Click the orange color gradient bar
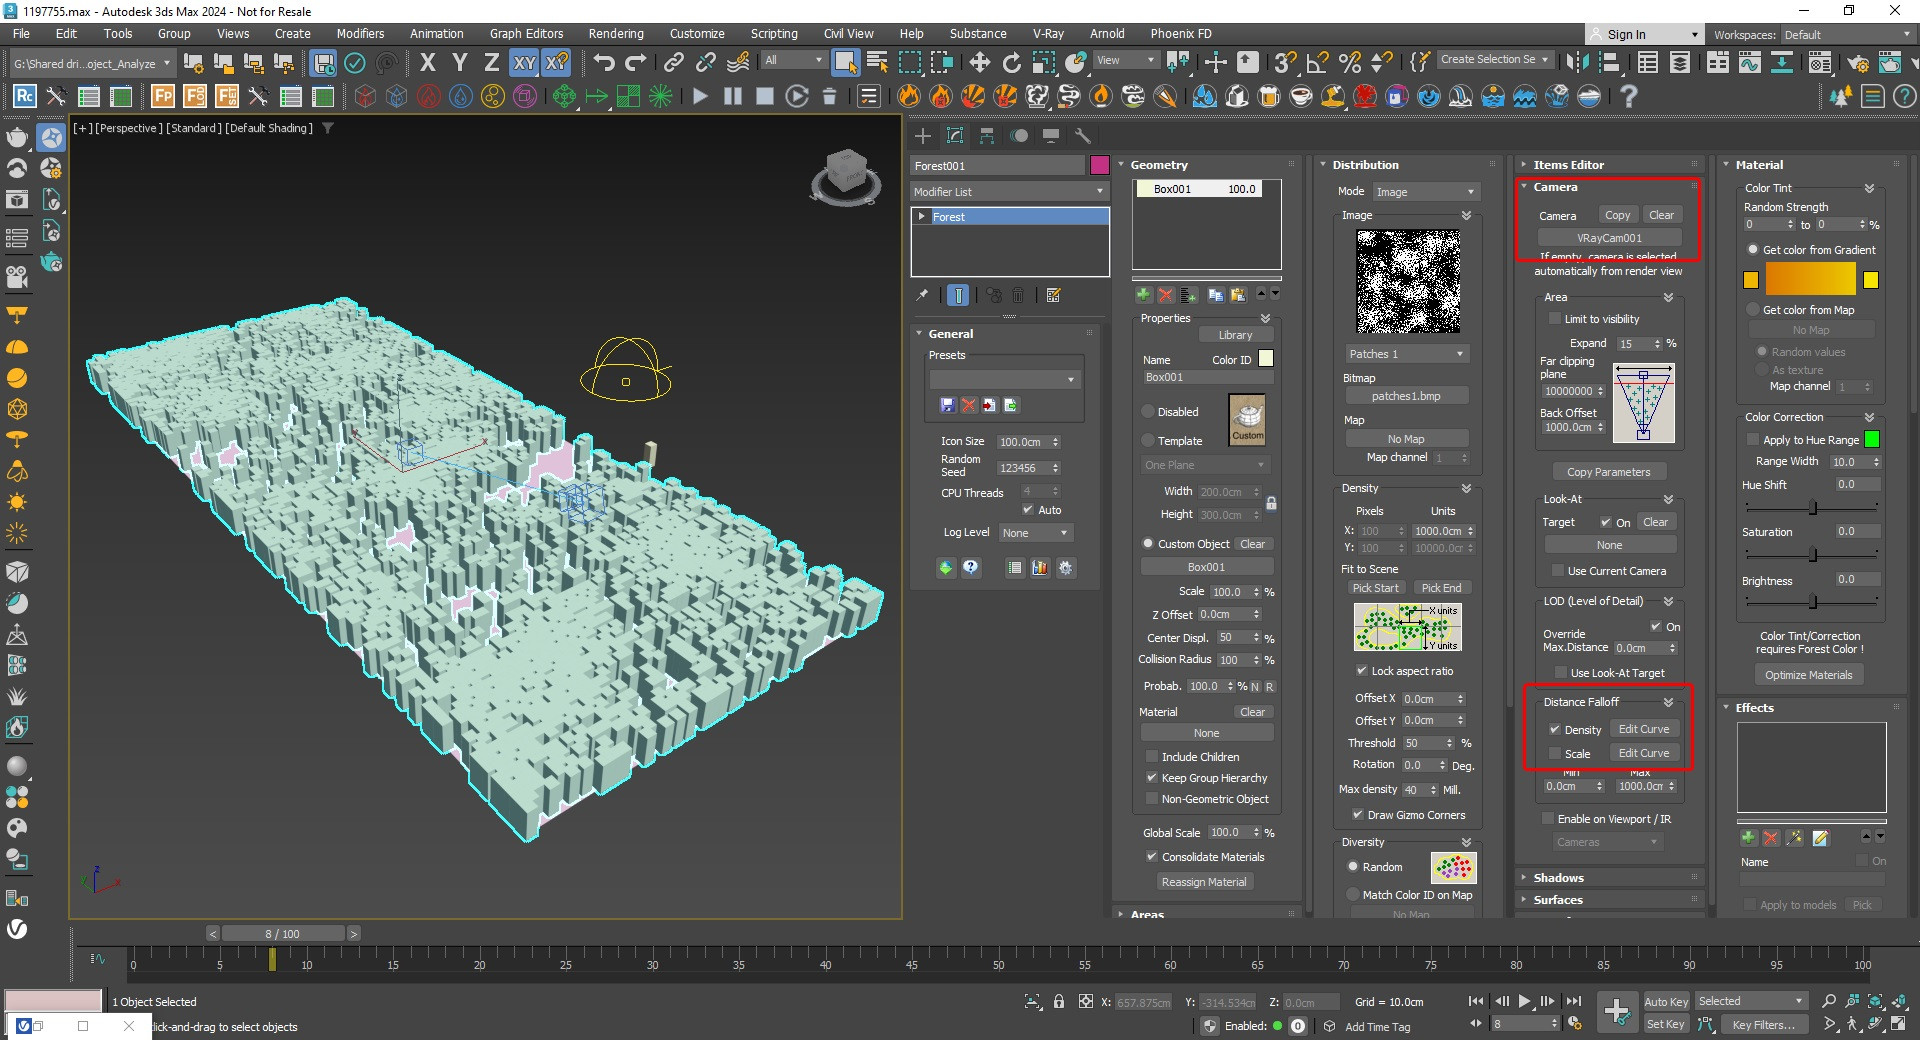Screen dimensions: 1920x1040 click(x=1810, y=279)
